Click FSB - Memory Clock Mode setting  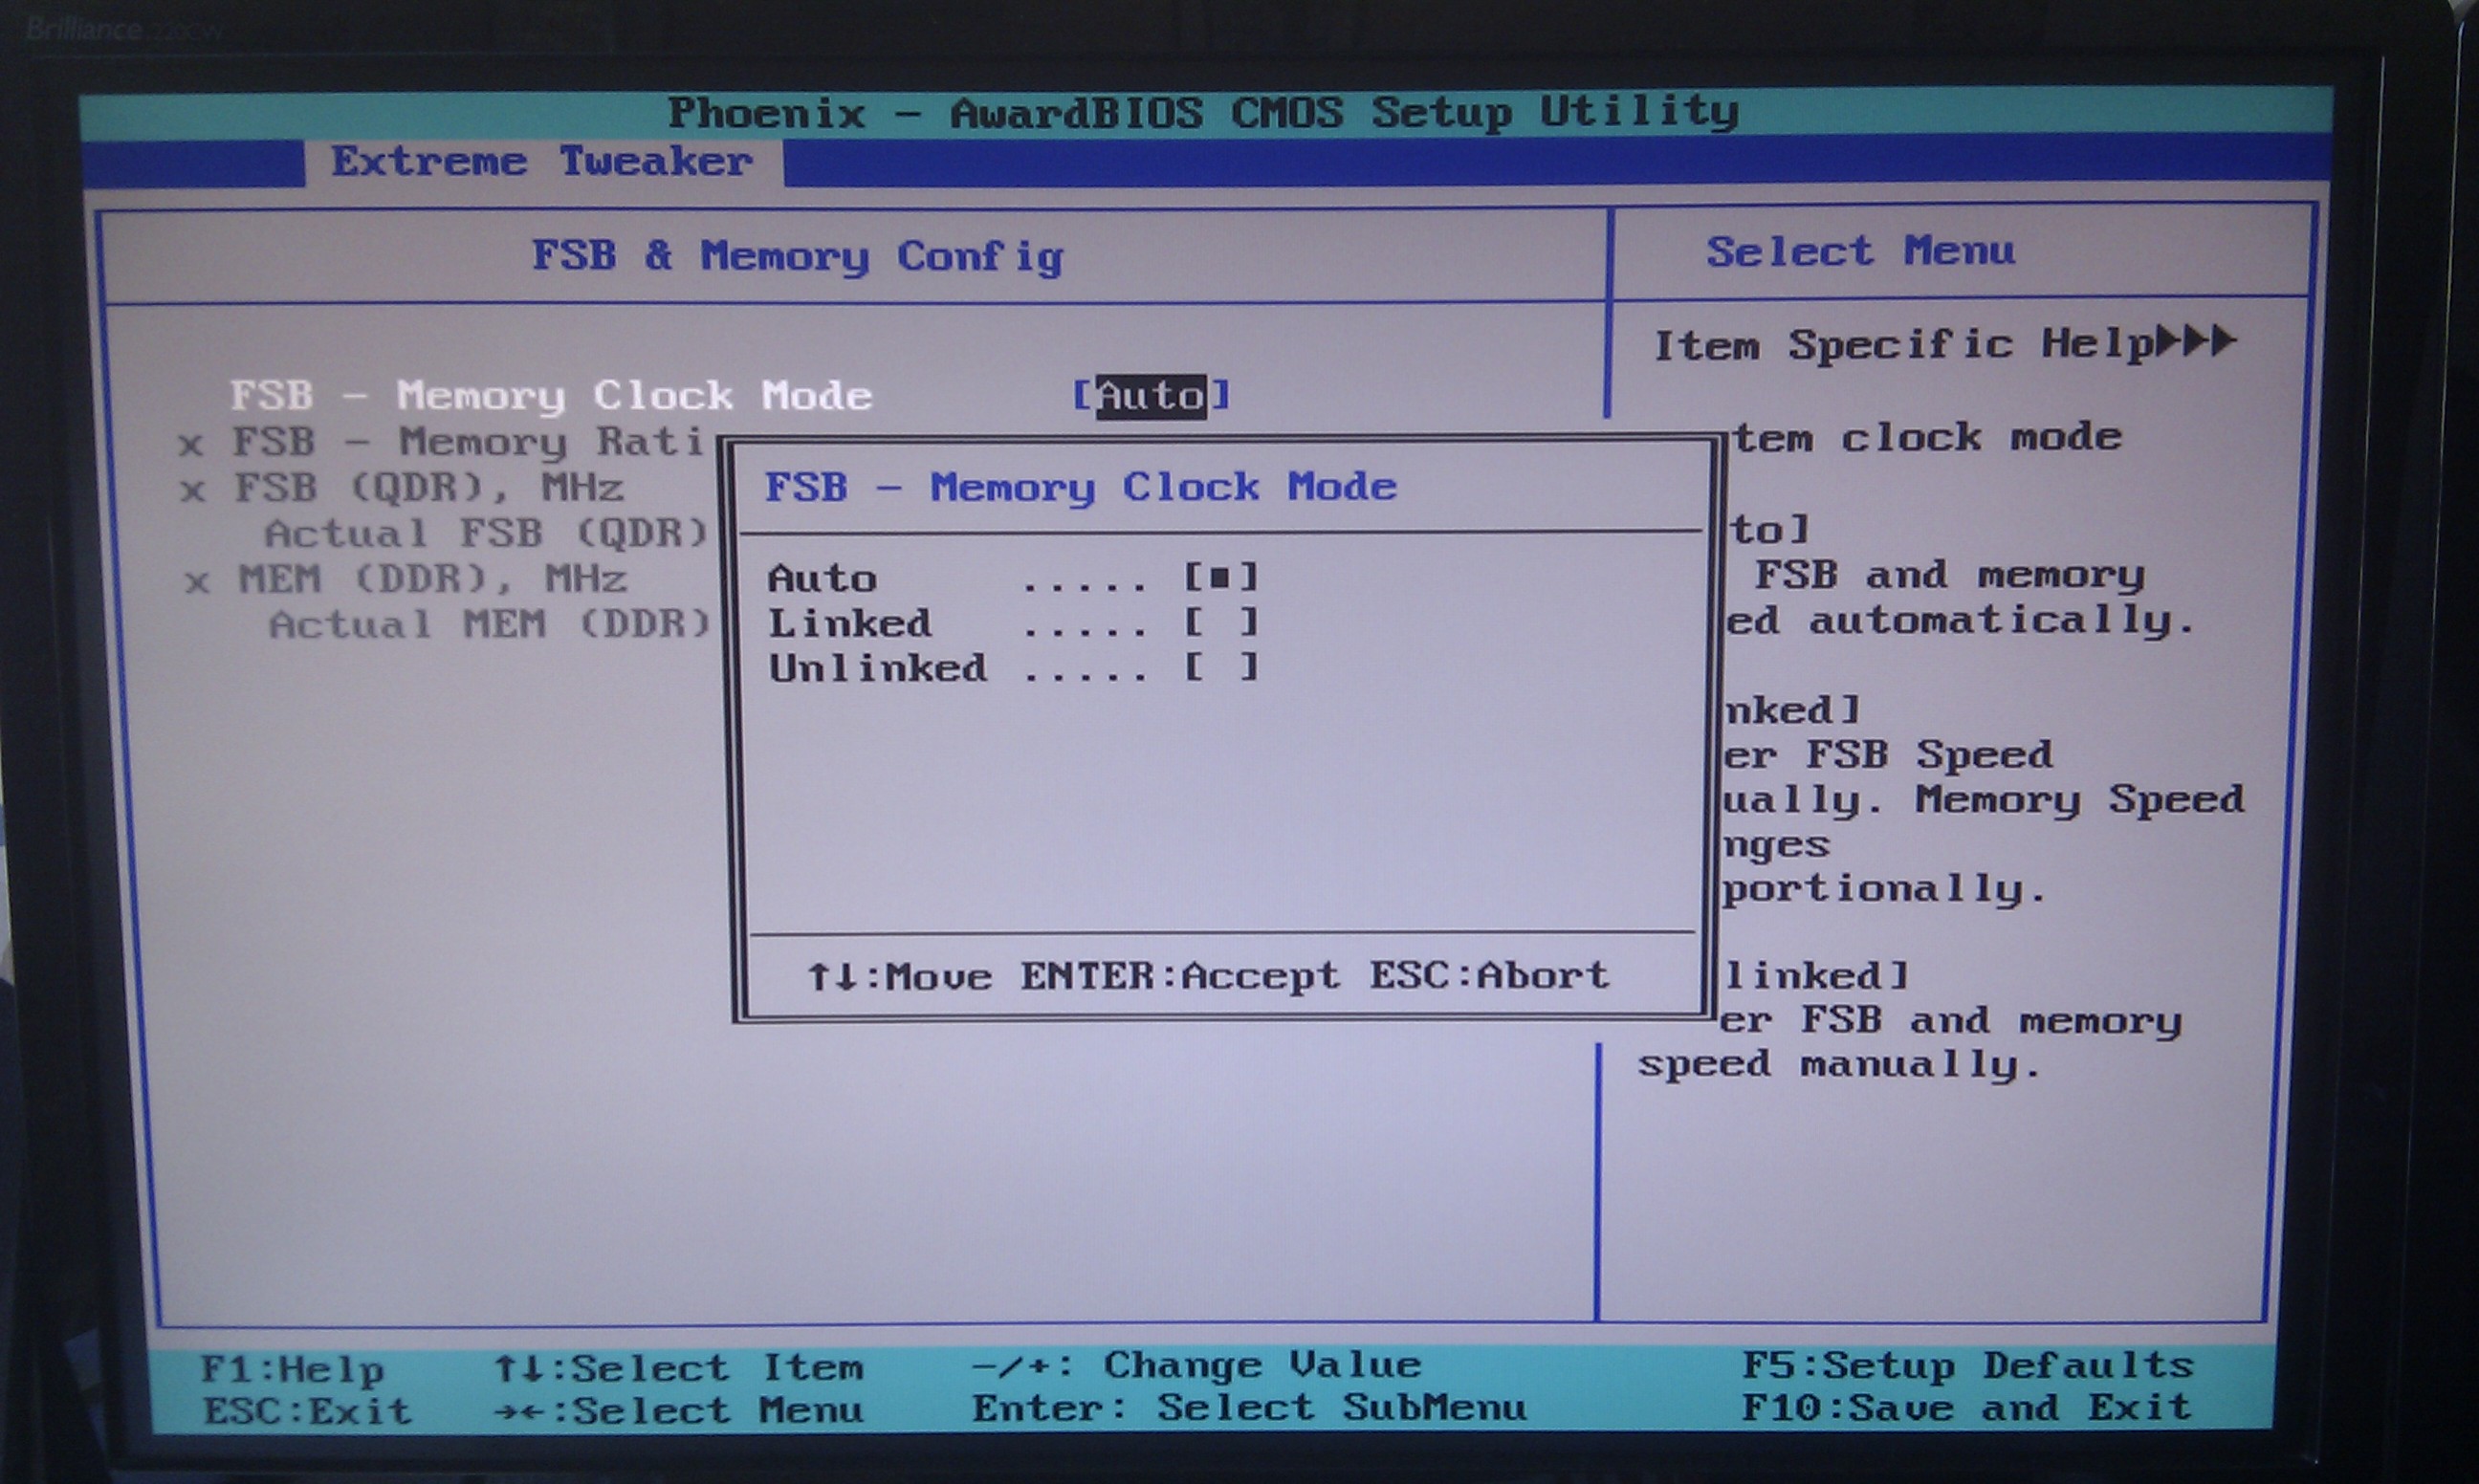click(x=550, y=397)
